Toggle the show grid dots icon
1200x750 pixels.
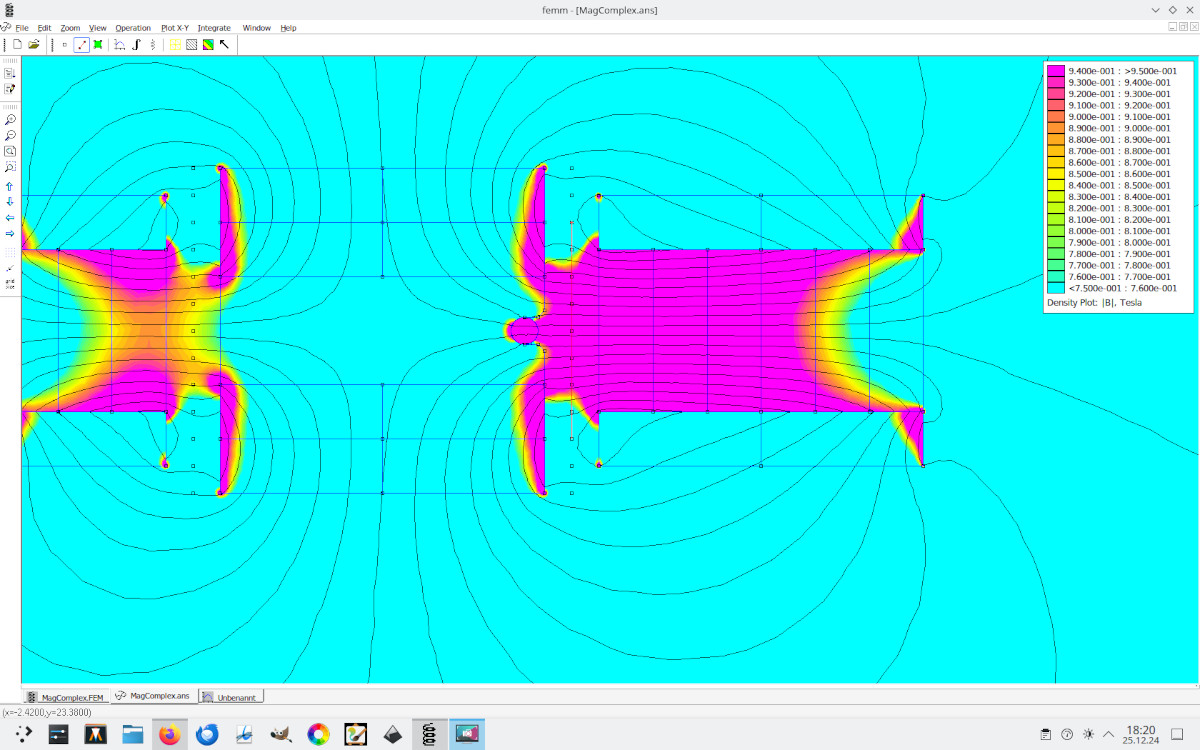pos(10,253)
